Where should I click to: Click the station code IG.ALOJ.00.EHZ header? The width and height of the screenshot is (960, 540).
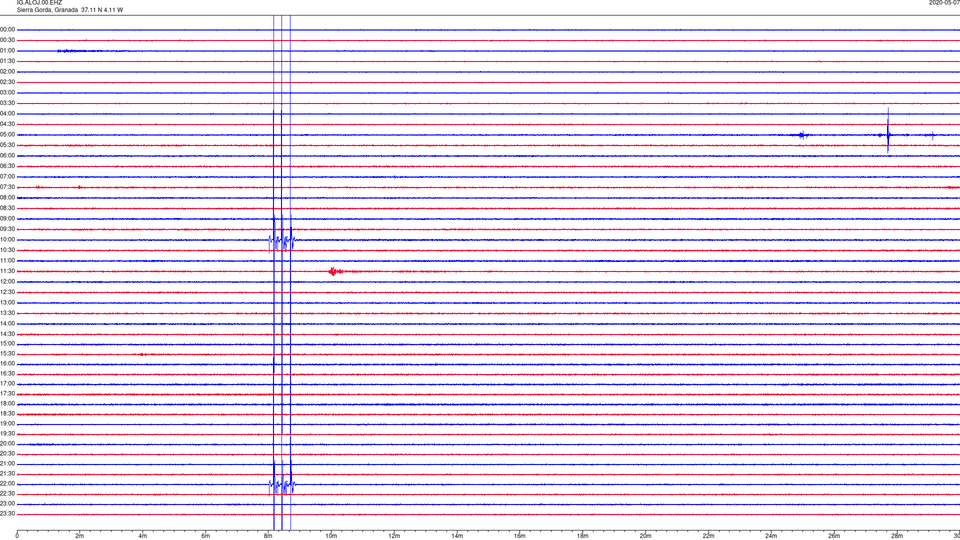39,3
